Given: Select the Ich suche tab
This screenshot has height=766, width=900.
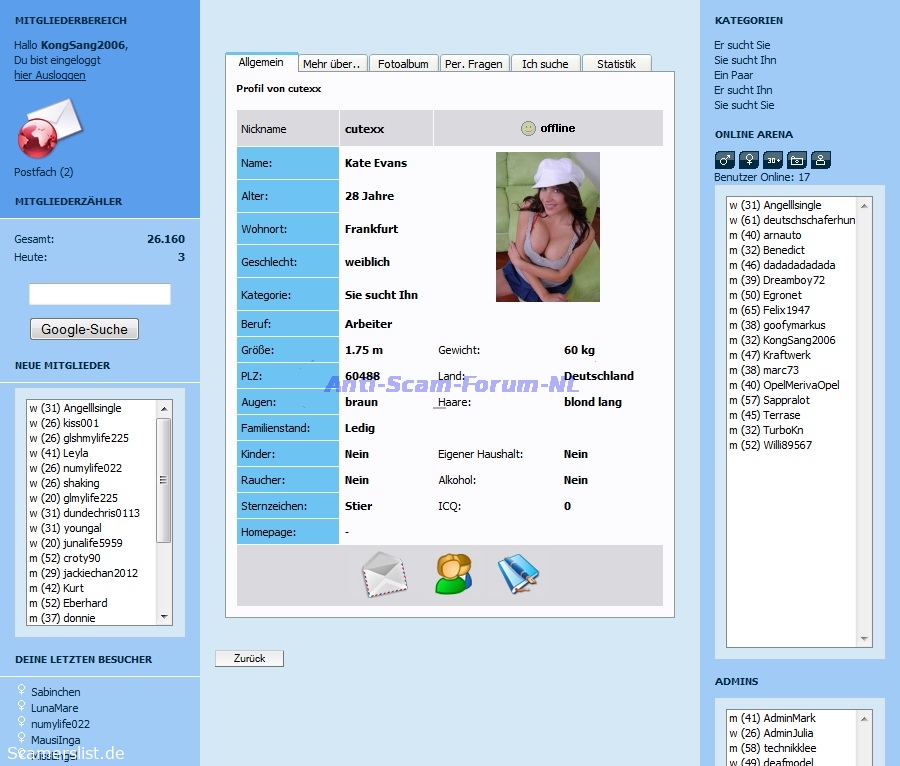Looking at the screenshot, I should pos(545,64).
